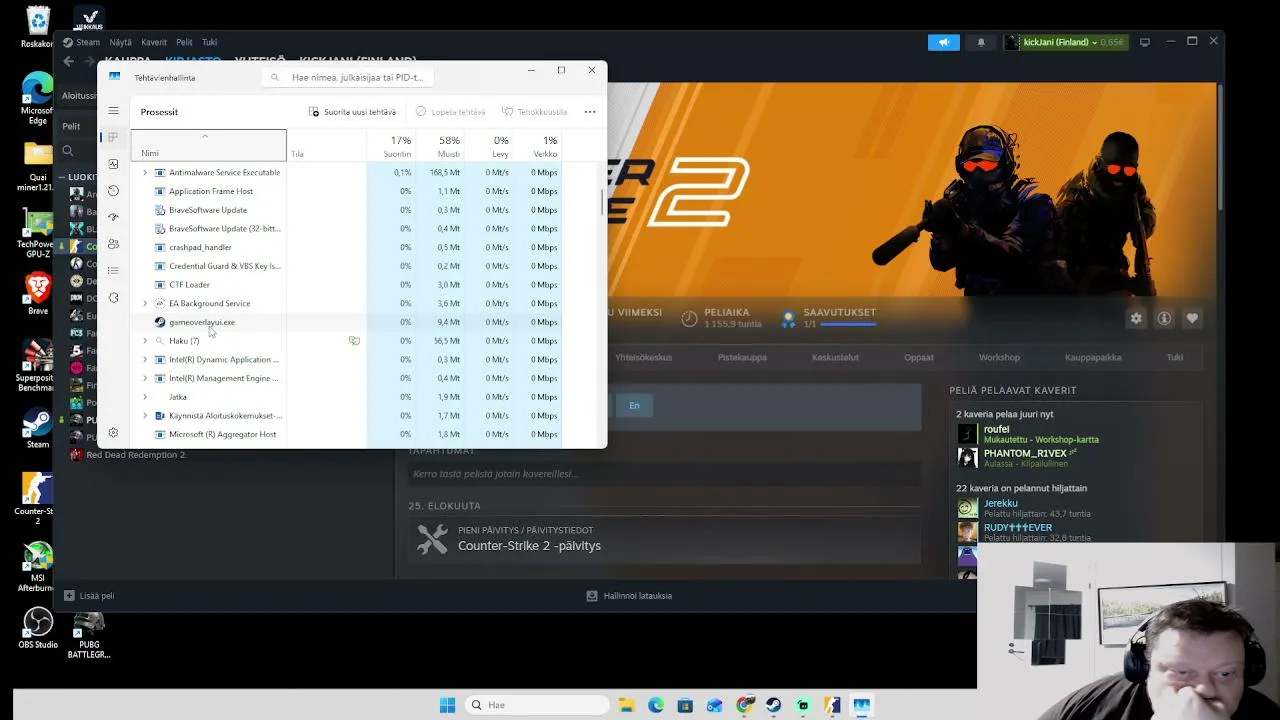This screenshot has width=1280, height=720.
Task: Click the Steam Big Picture mode icon
Action: click(x=1145, y=42)
